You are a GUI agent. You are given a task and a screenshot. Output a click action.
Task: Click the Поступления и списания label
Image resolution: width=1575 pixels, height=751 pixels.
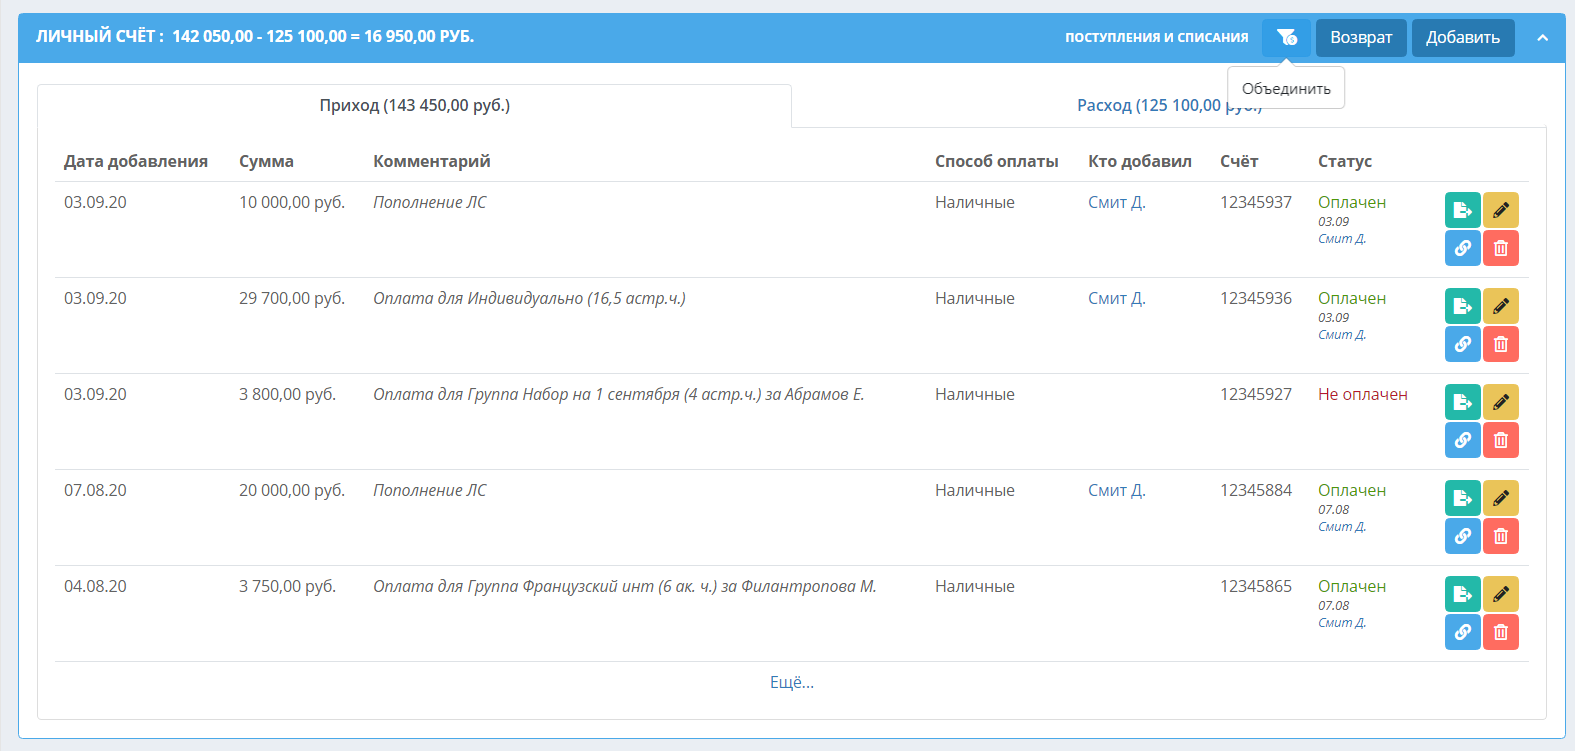[x=1157, y=37]
